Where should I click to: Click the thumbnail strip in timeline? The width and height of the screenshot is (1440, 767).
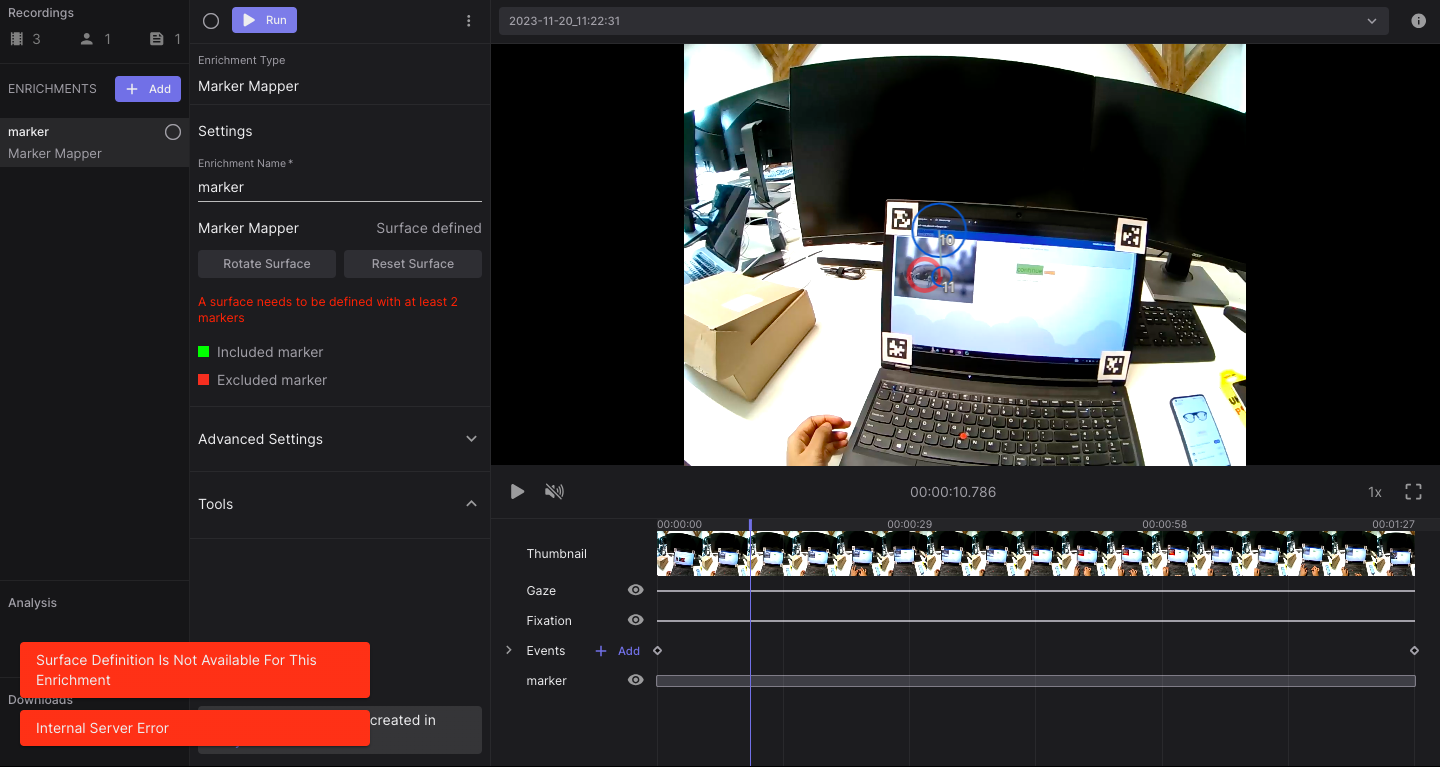[1036, 554]
